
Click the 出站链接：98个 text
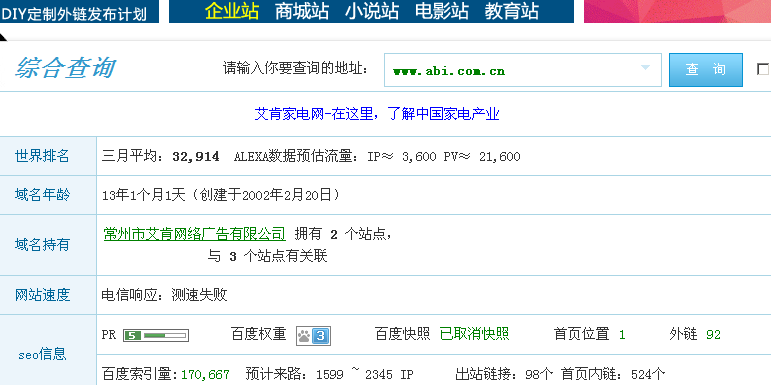(504, 375)
